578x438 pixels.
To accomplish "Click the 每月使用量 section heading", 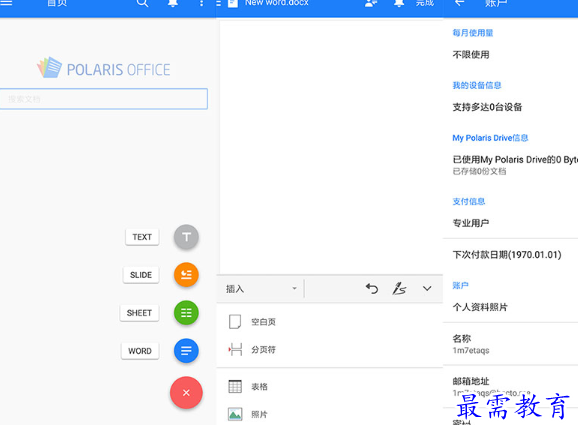I will coord(473,33).
